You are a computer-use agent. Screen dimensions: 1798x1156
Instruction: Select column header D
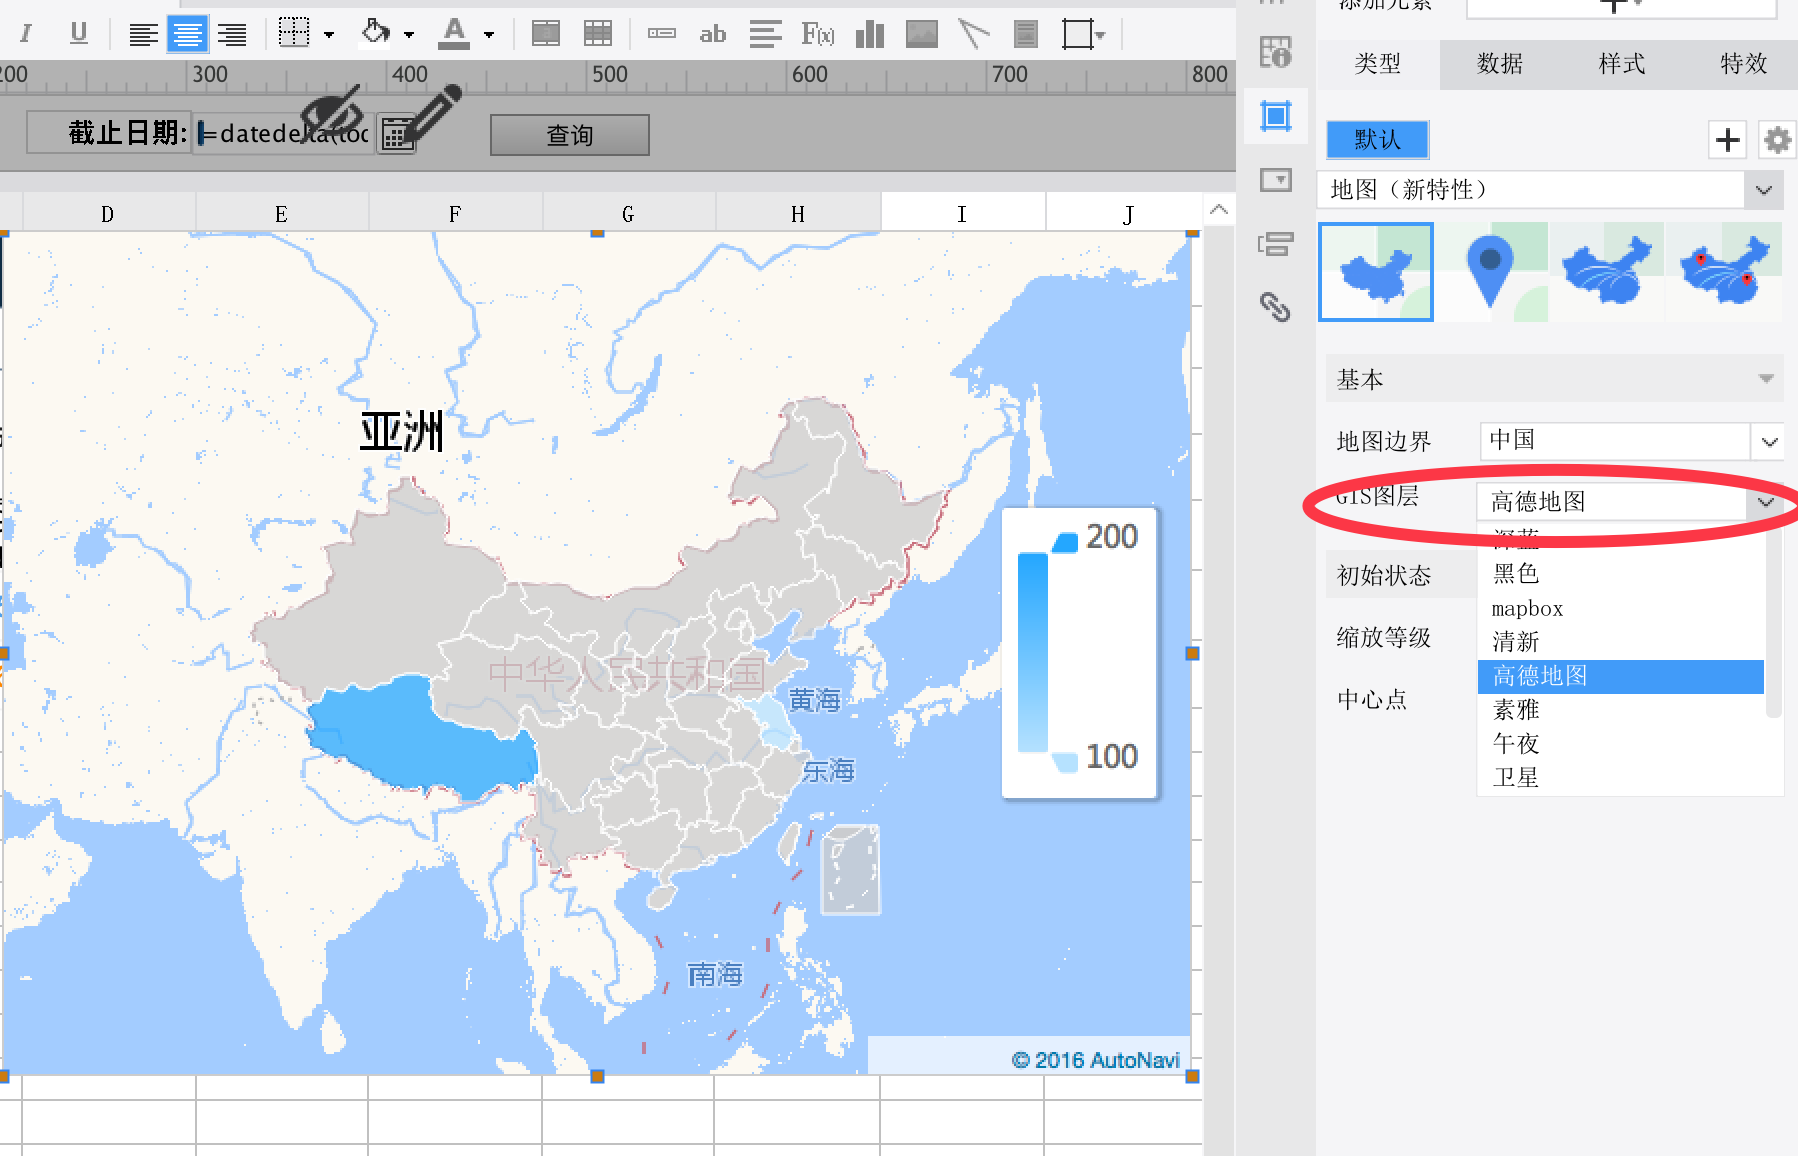(108, 213)
